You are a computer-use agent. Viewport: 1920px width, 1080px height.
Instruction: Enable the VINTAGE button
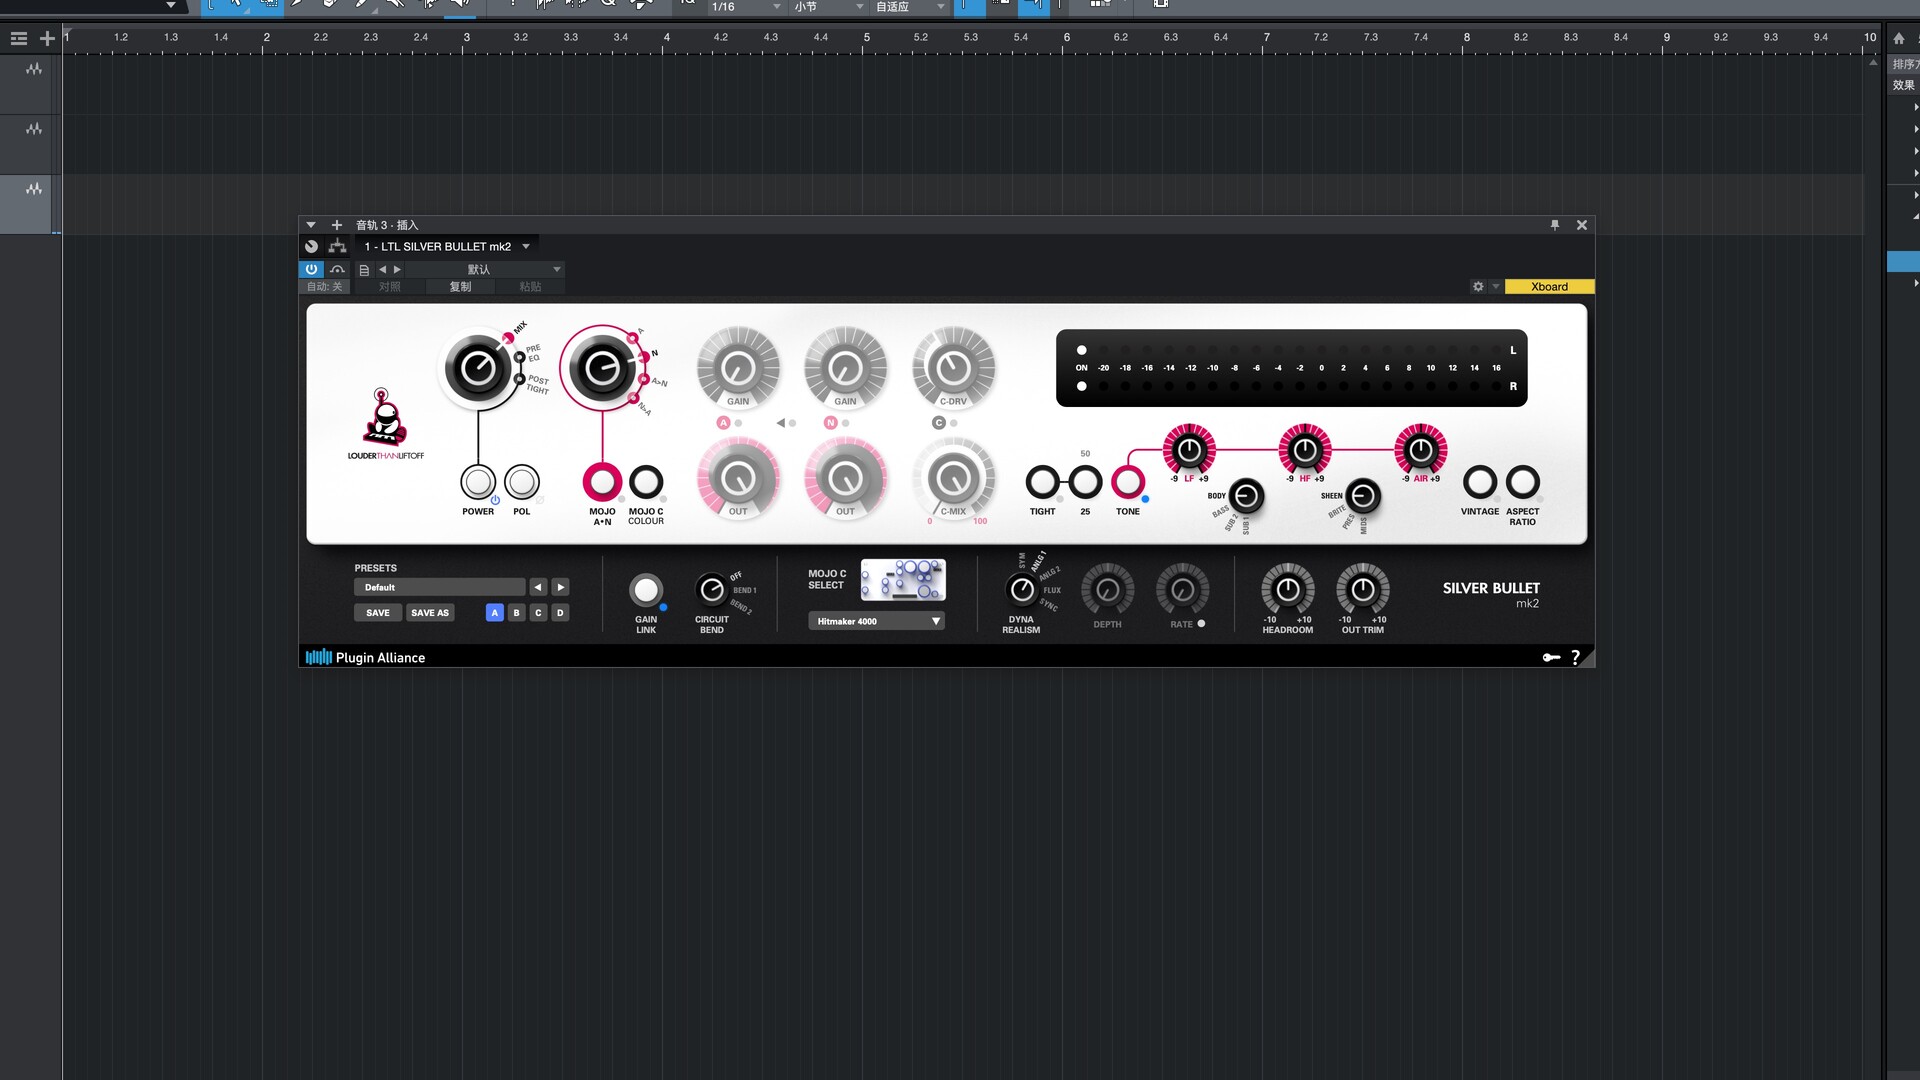(x=1480, y=482)
